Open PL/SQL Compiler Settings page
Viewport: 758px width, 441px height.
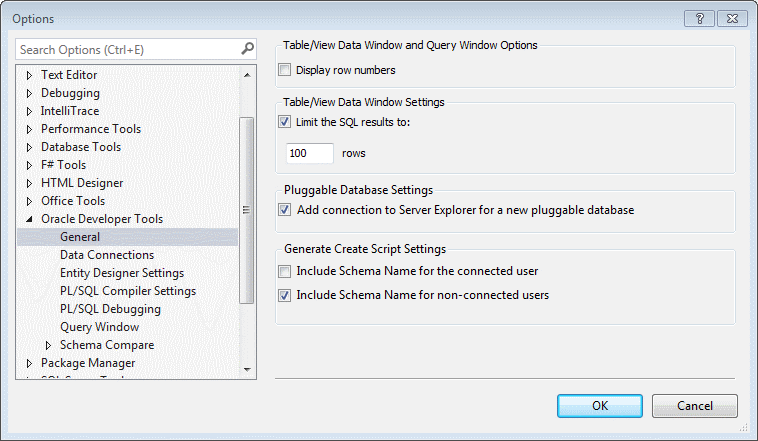pos(128,291)
